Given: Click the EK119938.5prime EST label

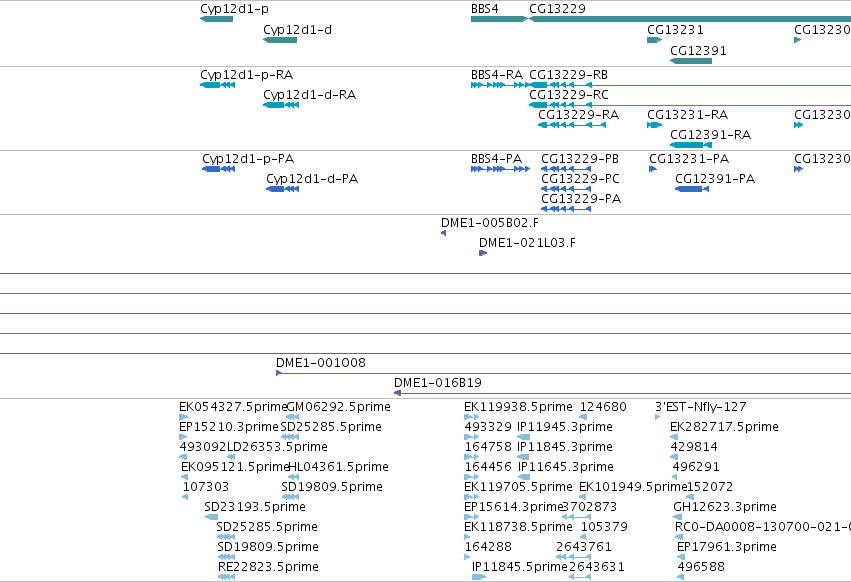Looking at the screenshot, I should tap(518, 407).
